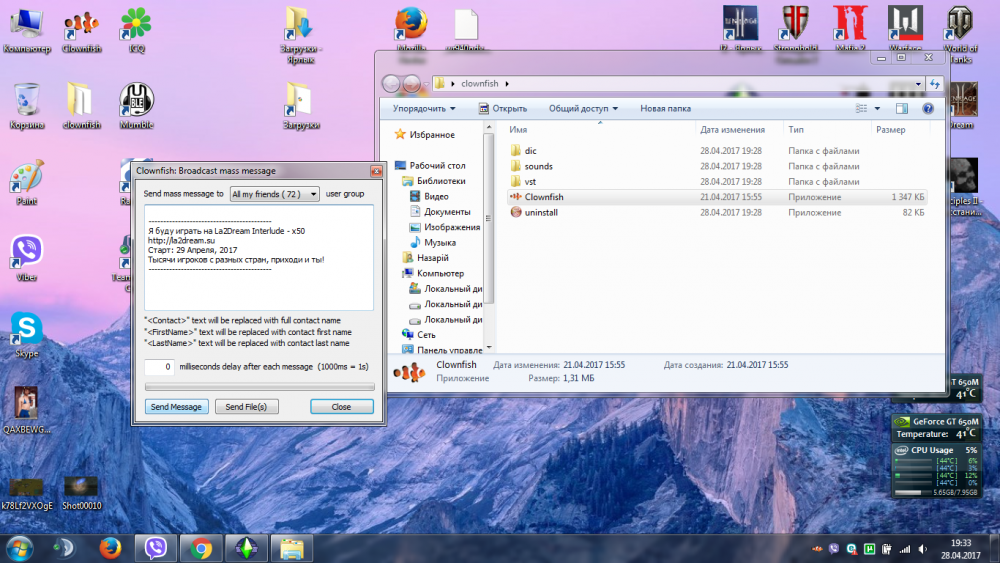Click the Paint desktop shortcut
The image size is (1000, 563).
pyautogui.click(x=26, y=178)
